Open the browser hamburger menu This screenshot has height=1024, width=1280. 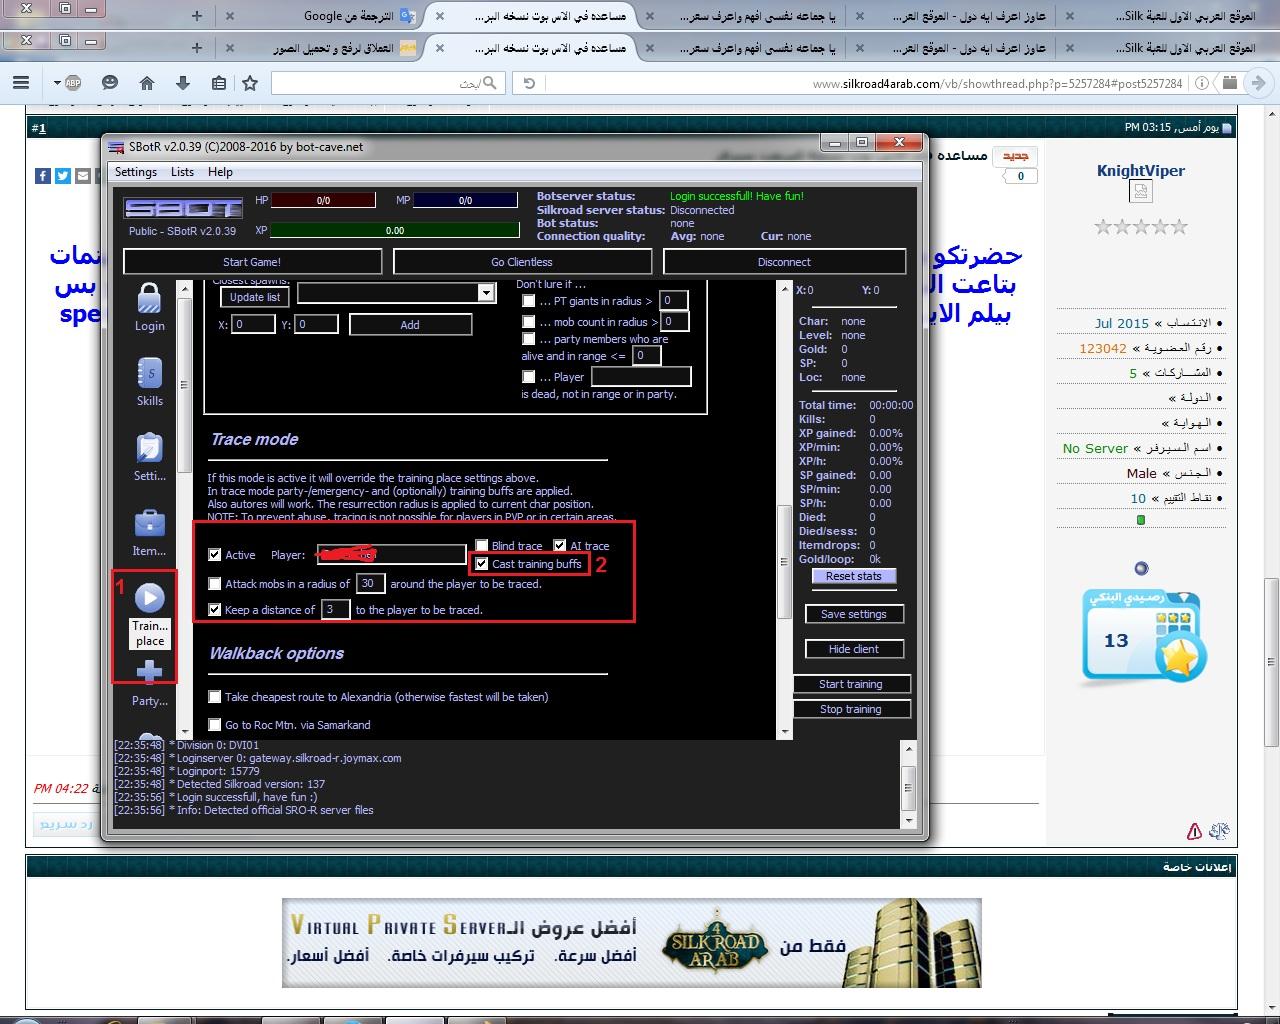tap(21, 83)
